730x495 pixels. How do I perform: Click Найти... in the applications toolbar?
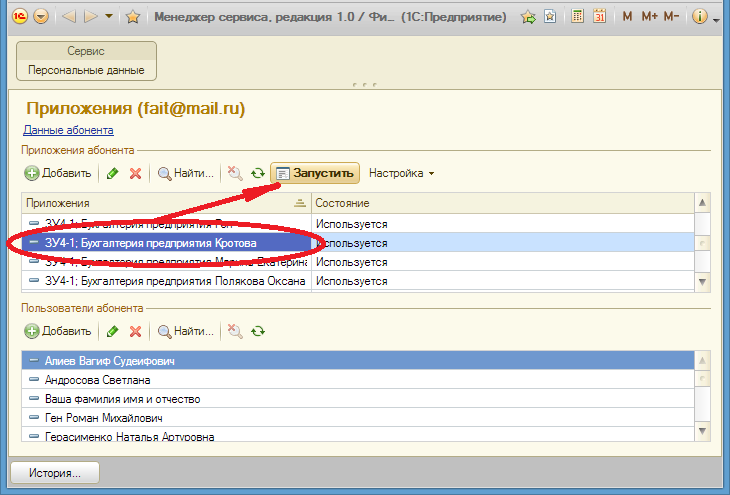[x=186, y=173]
